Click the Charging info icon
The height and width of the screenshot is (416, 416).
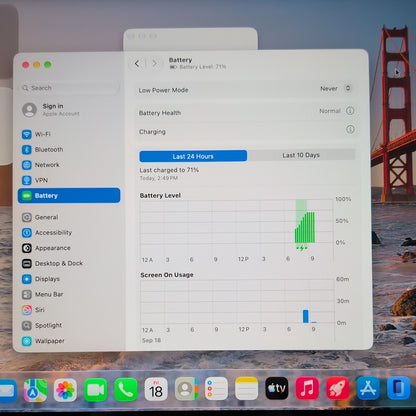click(350, 129)
